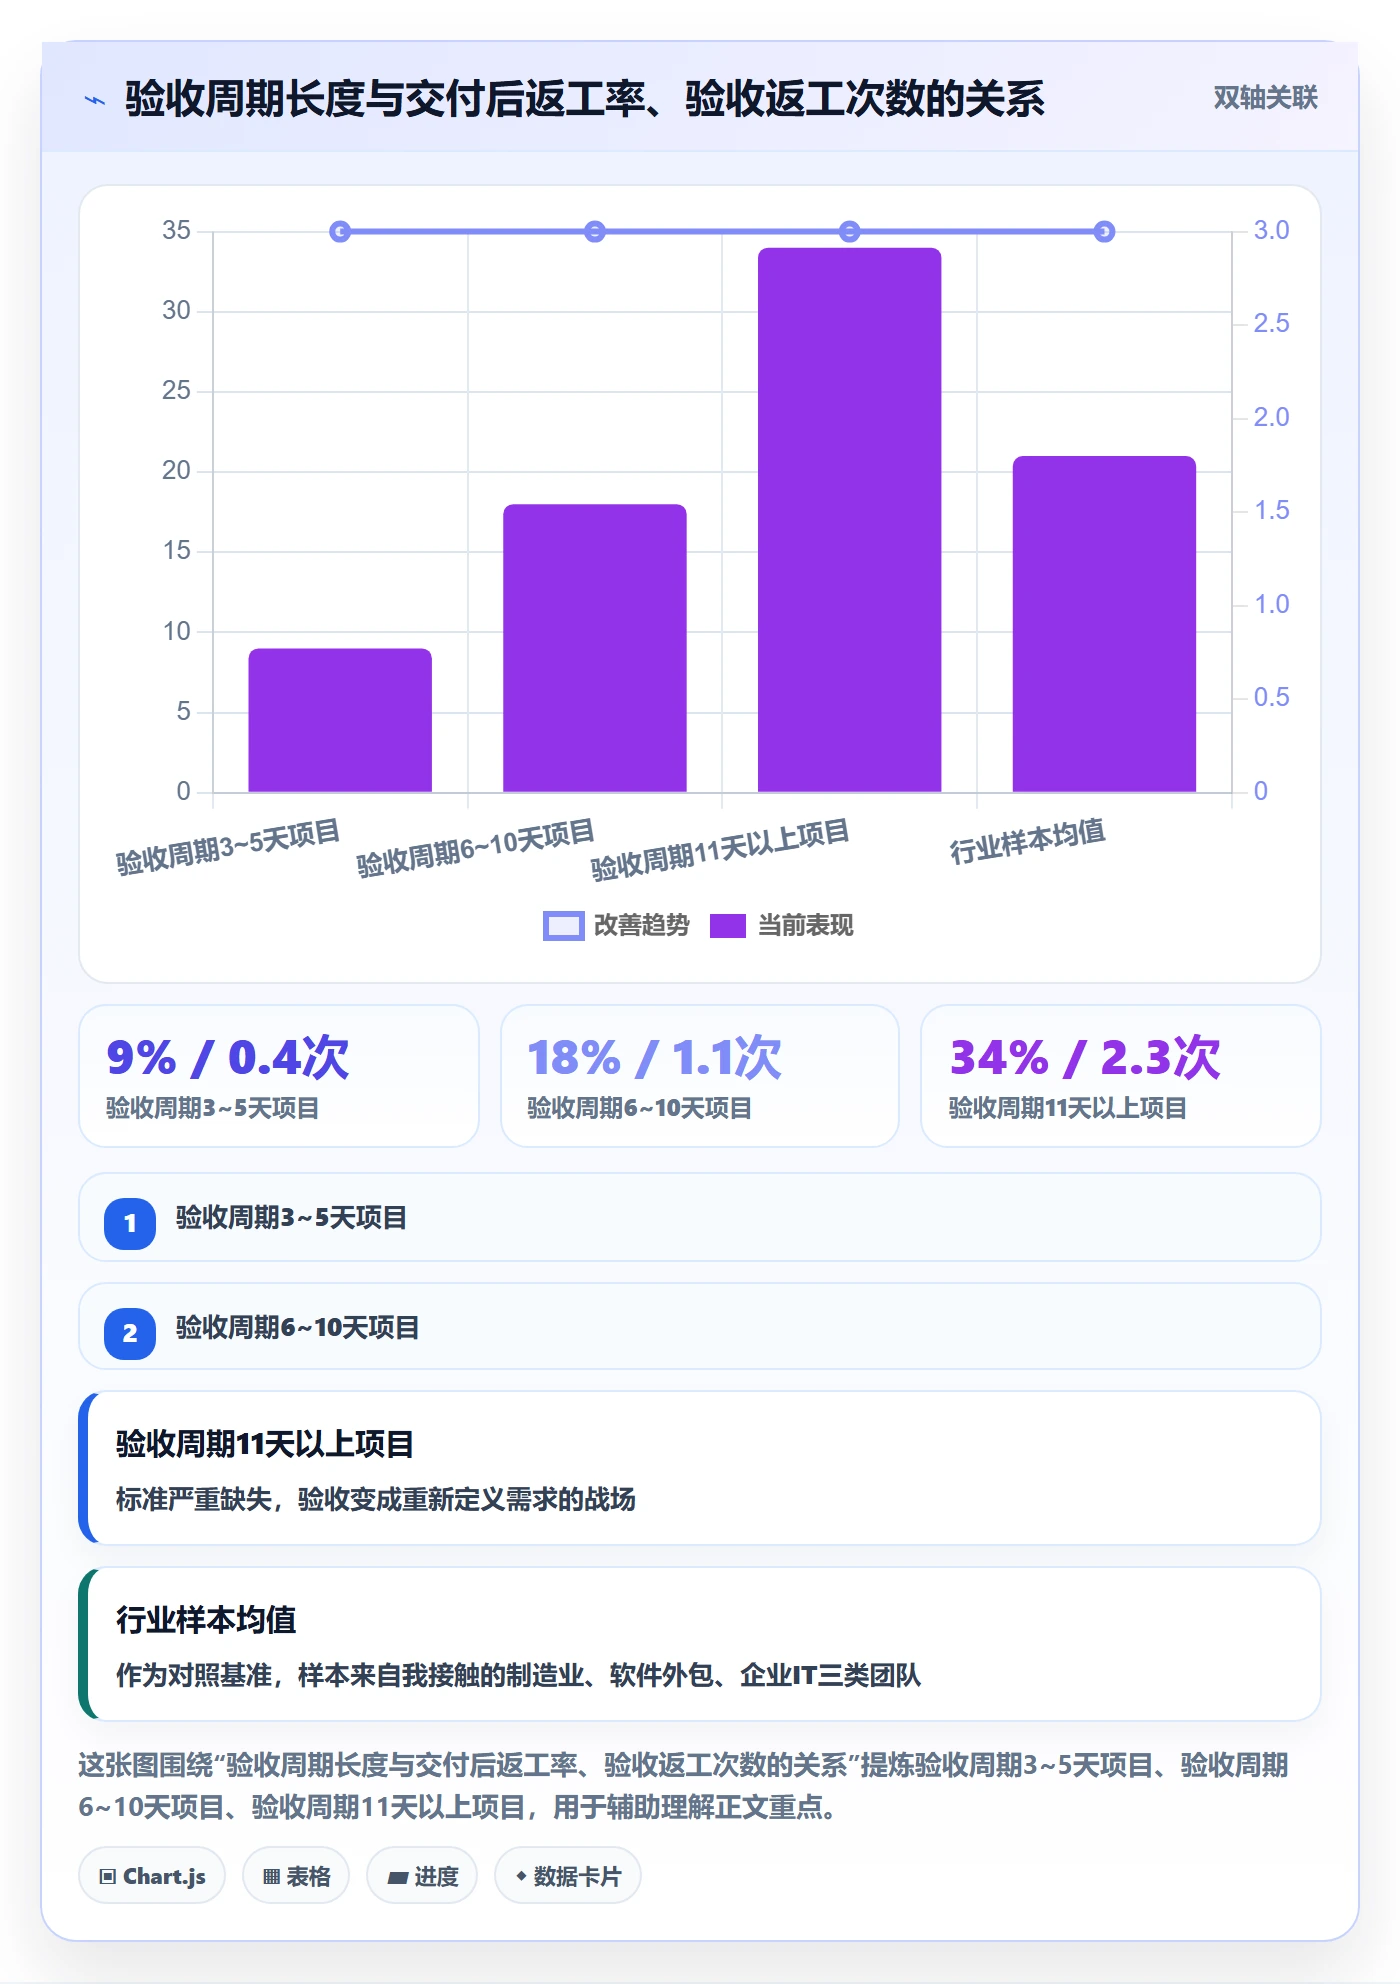The width and height of the screenshot is (1400, 1984).
Task: Click line point above 验收周期6~10天项目 bar
Action: click(x=595, y=232)
